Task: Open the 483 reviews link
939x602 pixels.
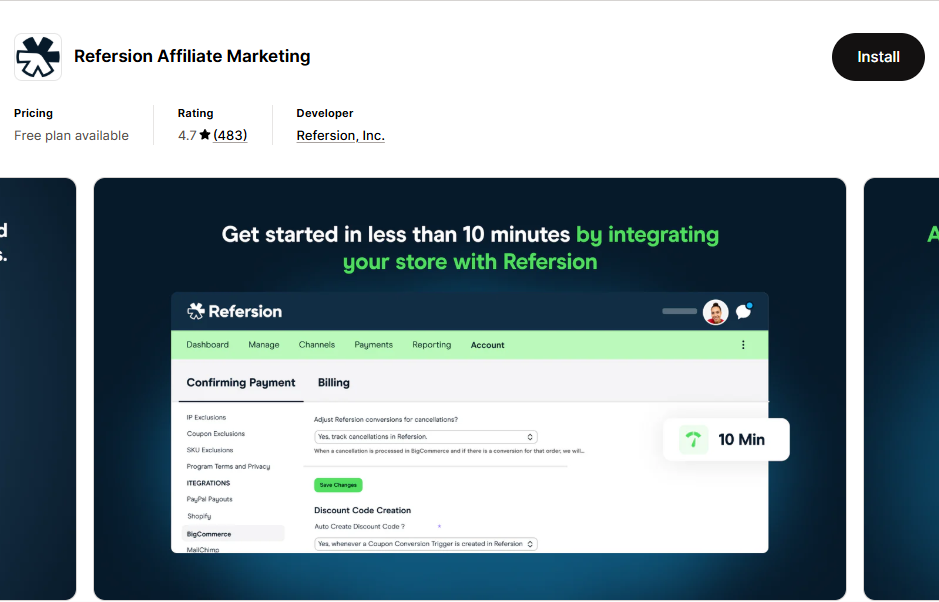Action: pos(230,135)
